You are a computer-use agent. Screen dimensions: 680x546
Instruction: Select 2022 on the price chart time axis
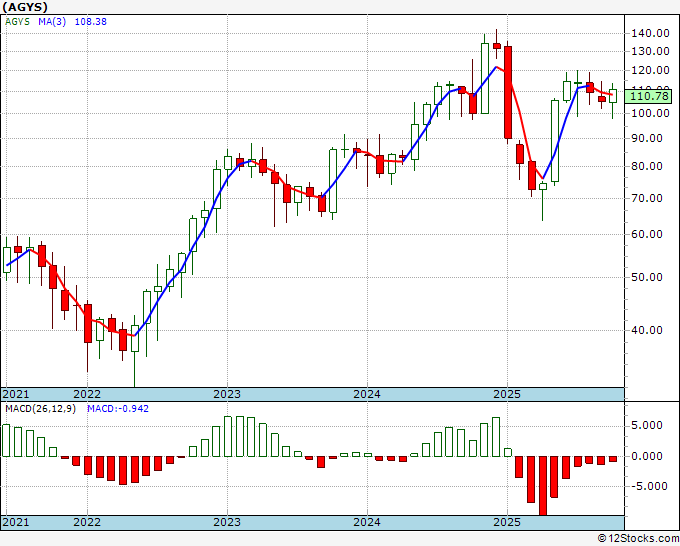[87, 394]
